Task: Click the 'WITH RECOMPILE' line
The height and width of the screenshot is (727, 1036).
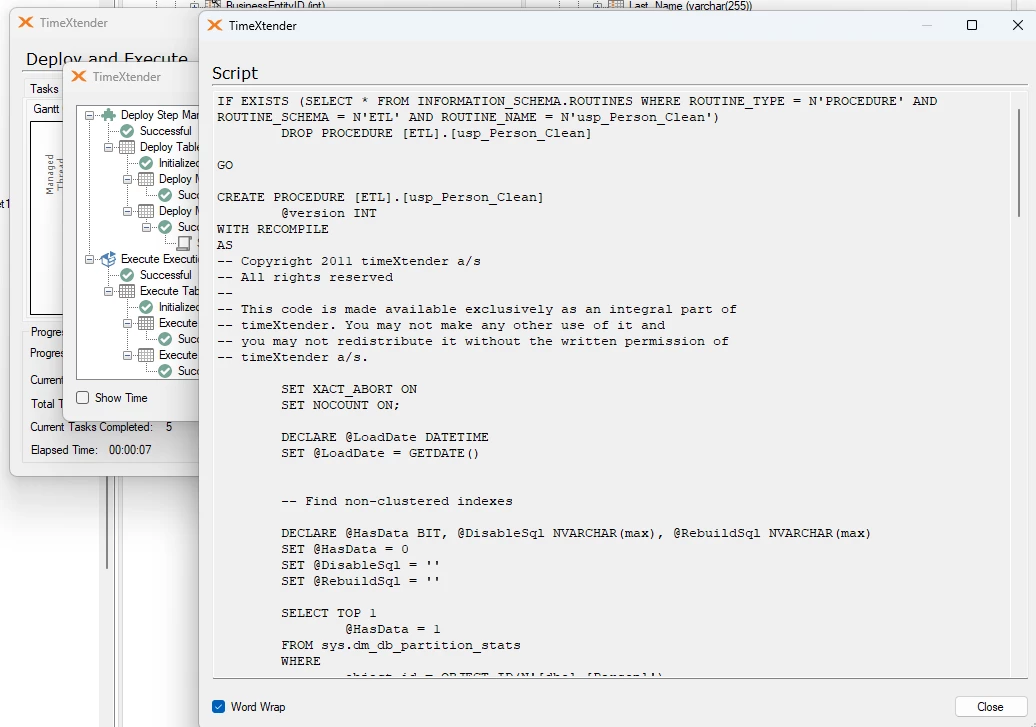Action: [272, 229]
